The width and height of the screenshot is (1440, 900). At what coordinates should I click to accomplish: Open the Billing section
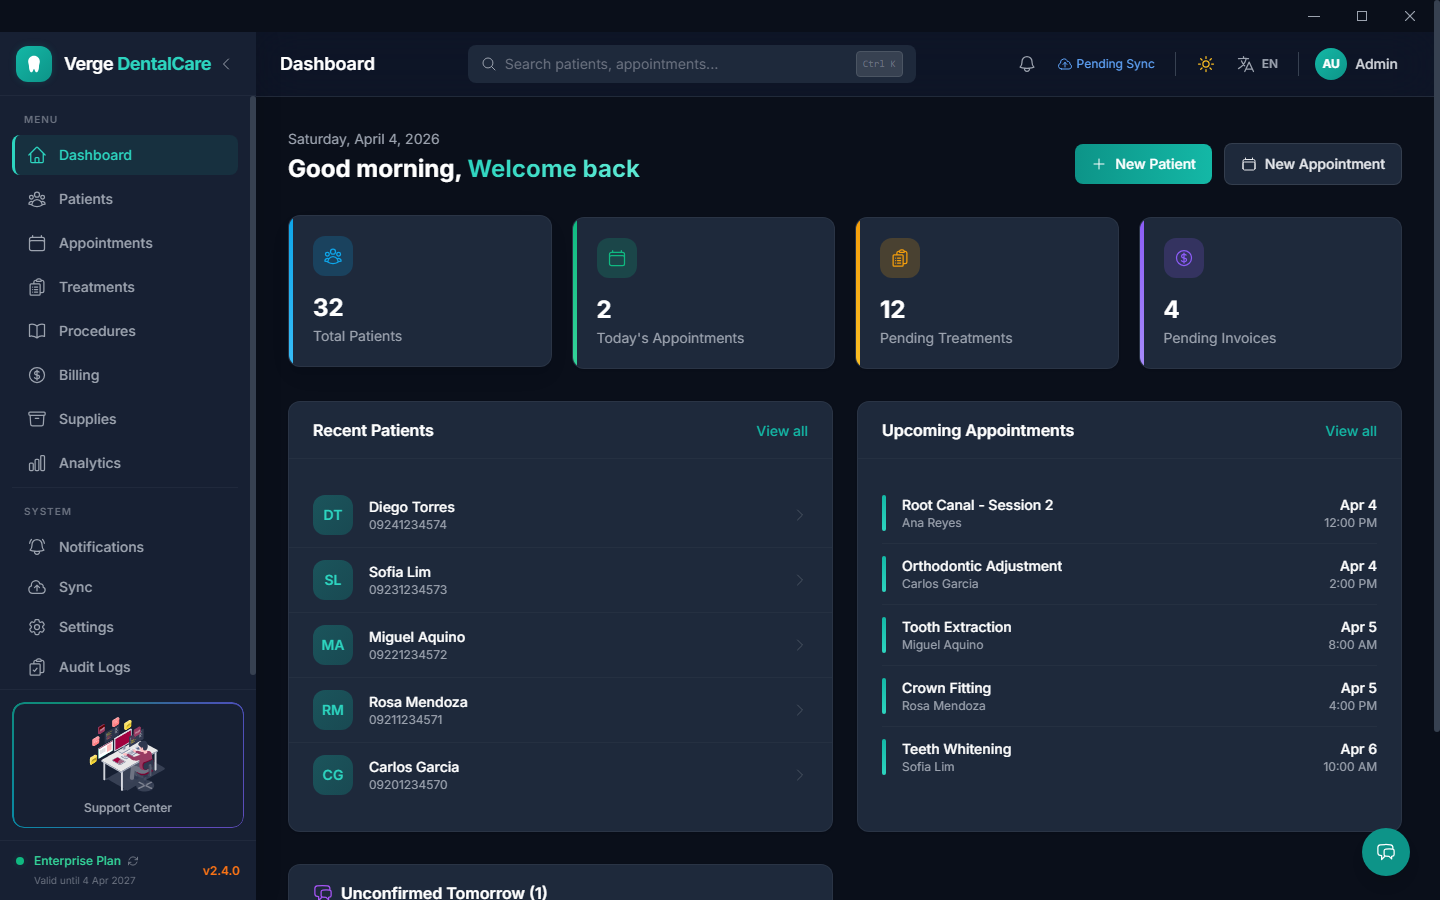click(125, 375)
